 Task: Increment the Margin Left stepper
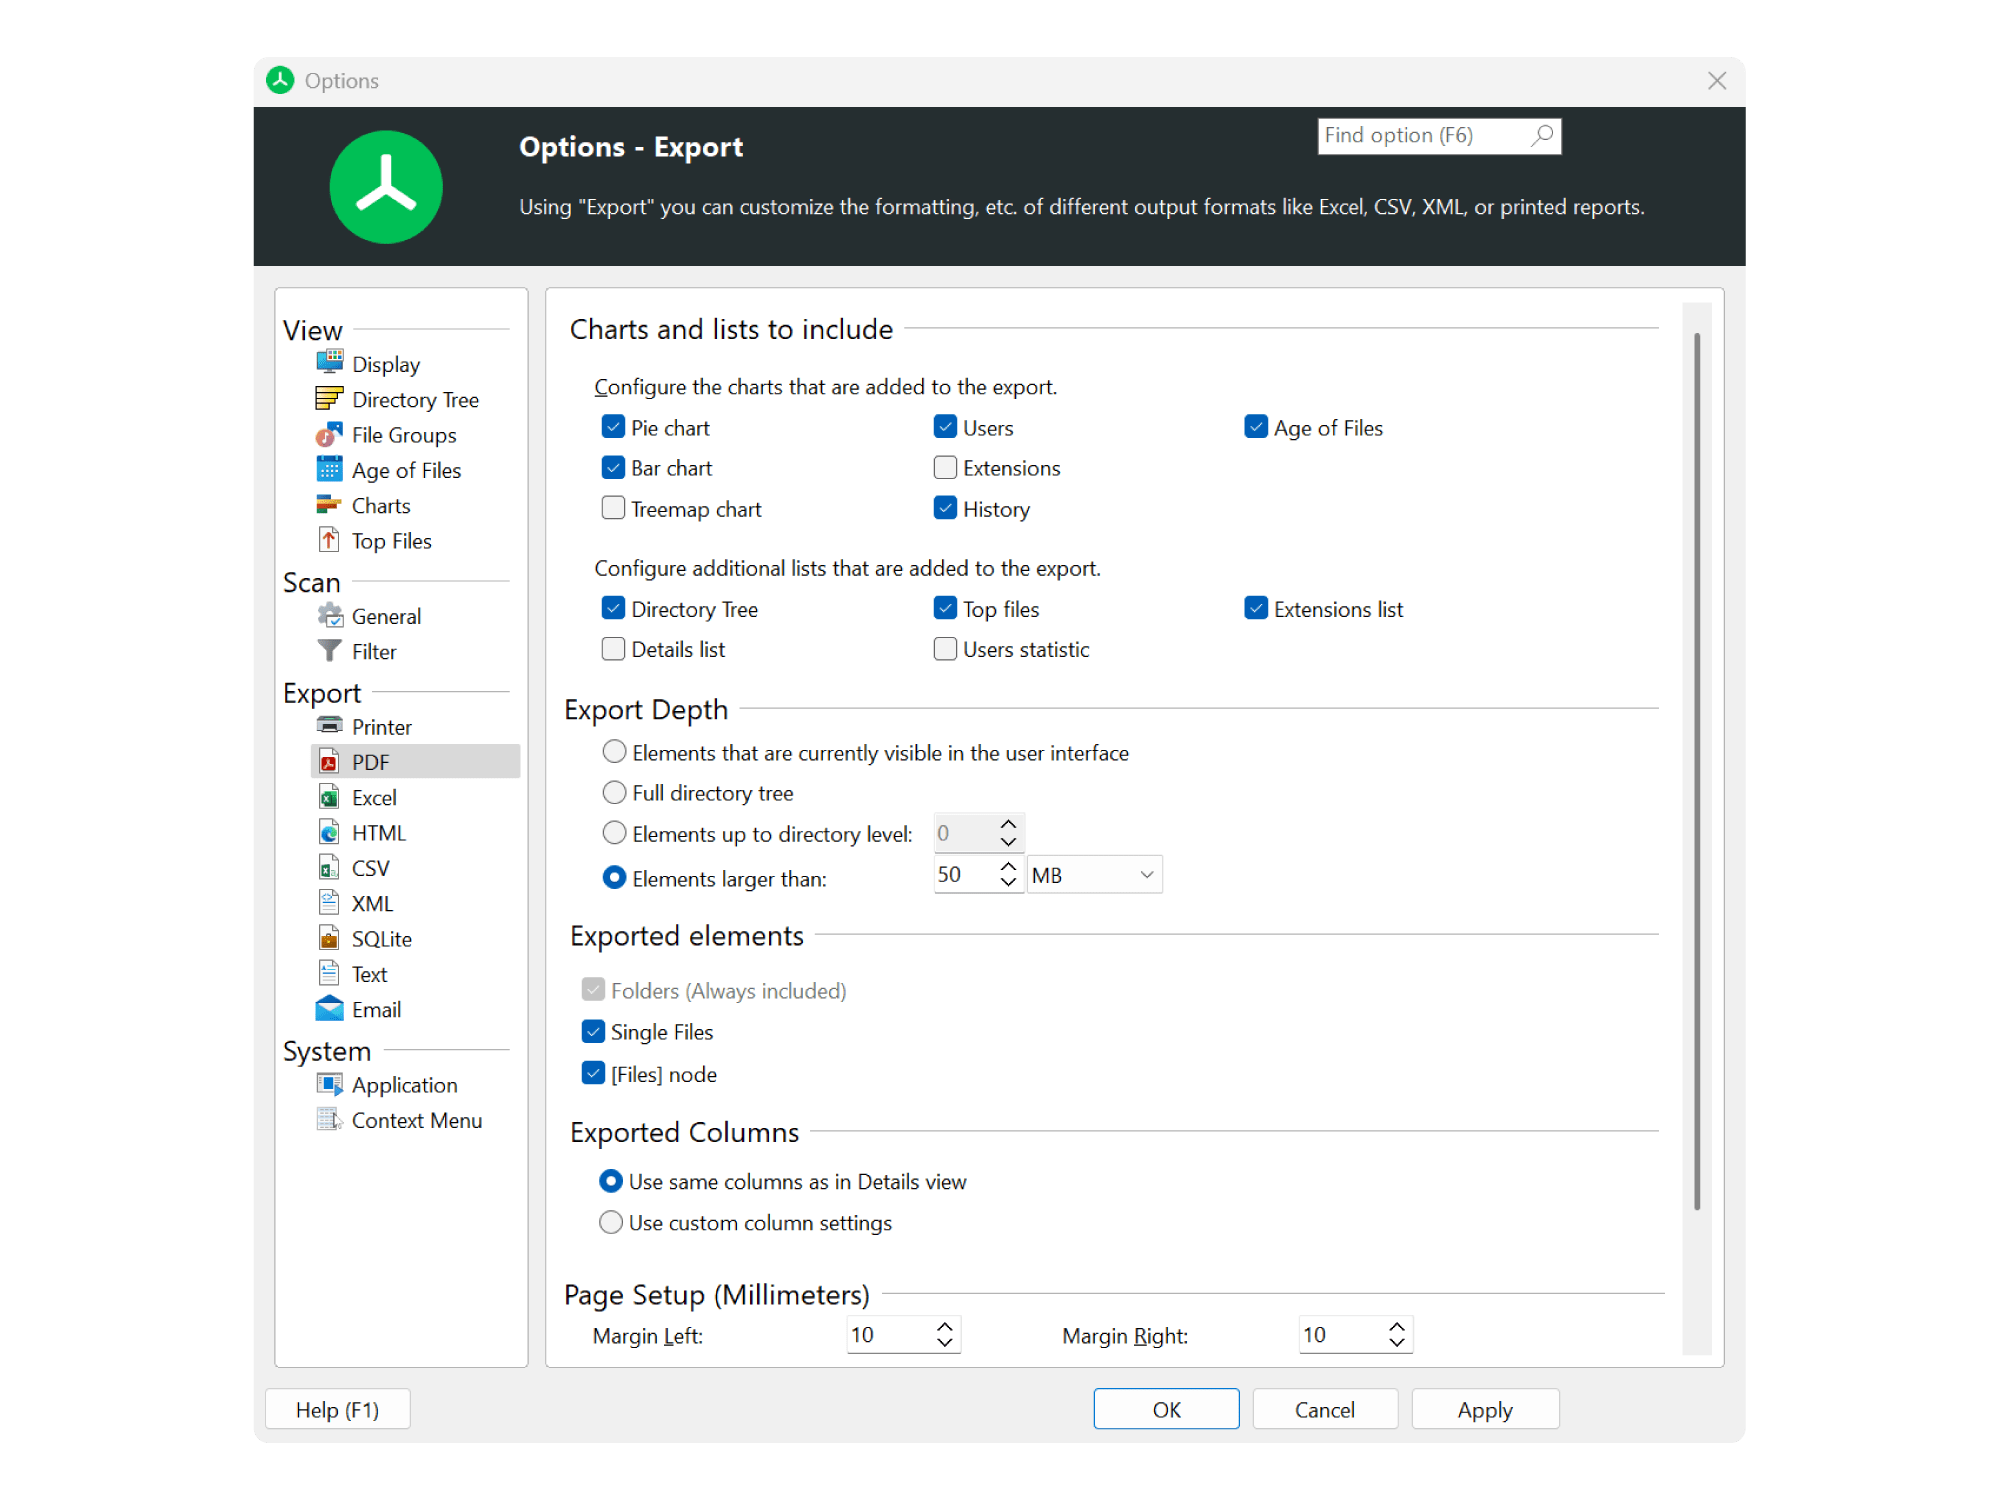point(941,1326)
